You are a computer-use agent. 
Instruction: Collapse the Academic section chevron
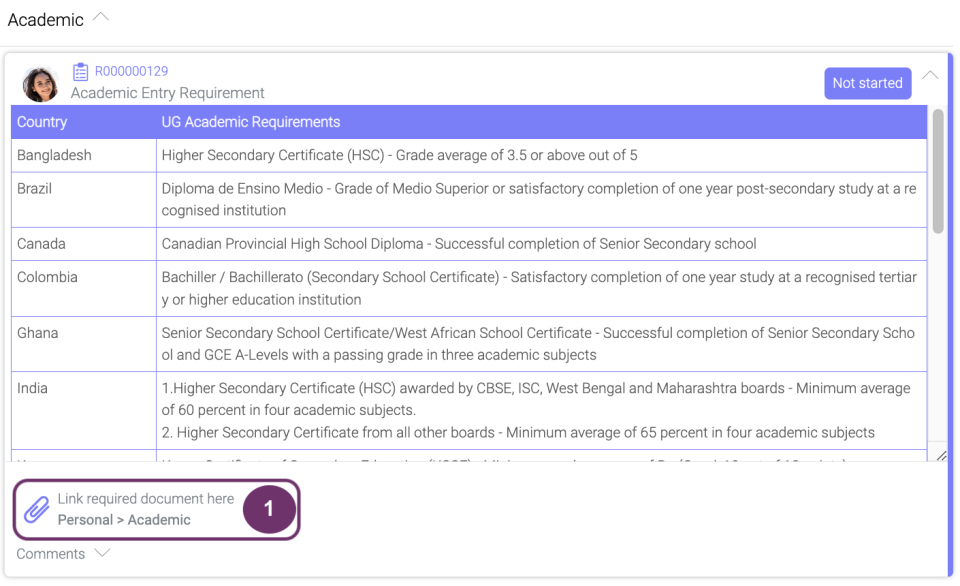click(x=100, y=18)
